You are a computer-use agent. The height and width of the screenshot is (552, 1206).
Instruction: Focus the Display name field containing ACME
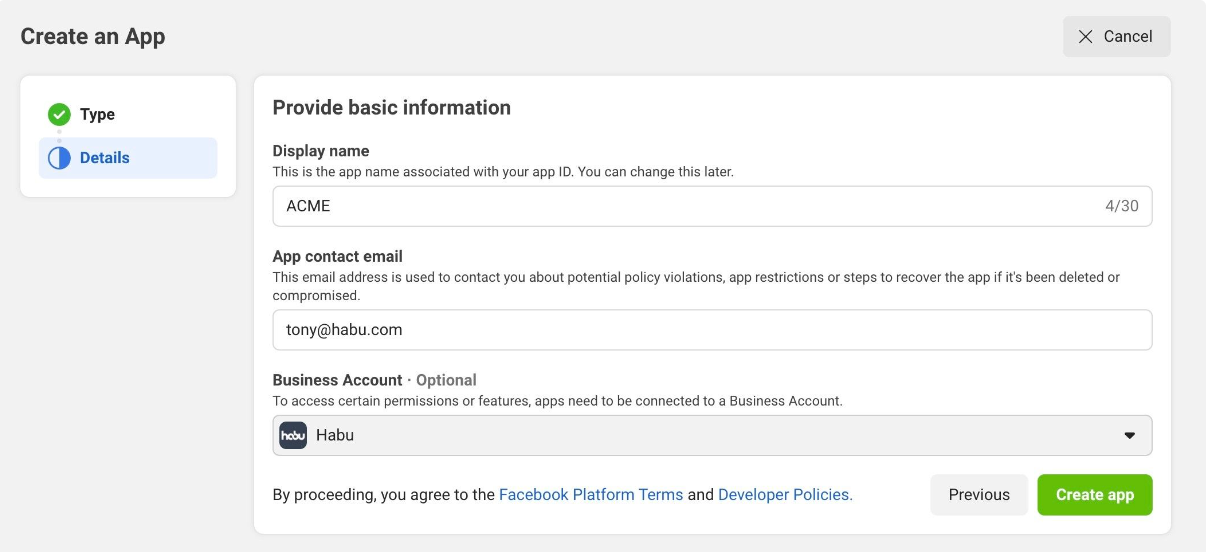tap(712, 206)
